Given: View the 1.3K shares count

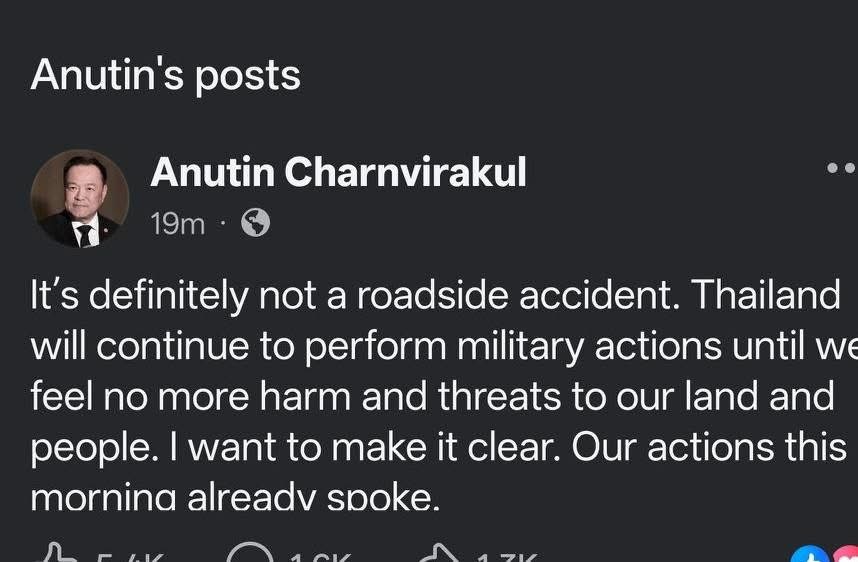Looking at the screenshot, I should pos(507,556).
